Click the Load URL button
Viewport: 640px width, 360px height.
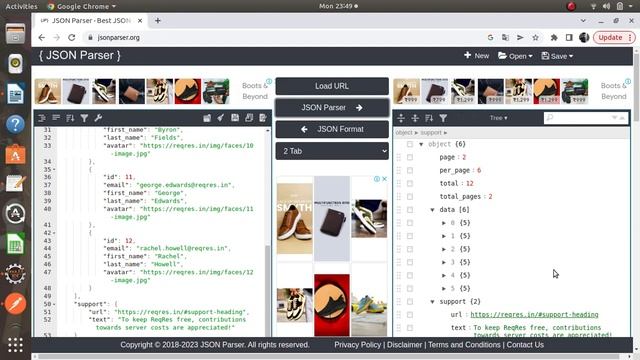point(332,86)
